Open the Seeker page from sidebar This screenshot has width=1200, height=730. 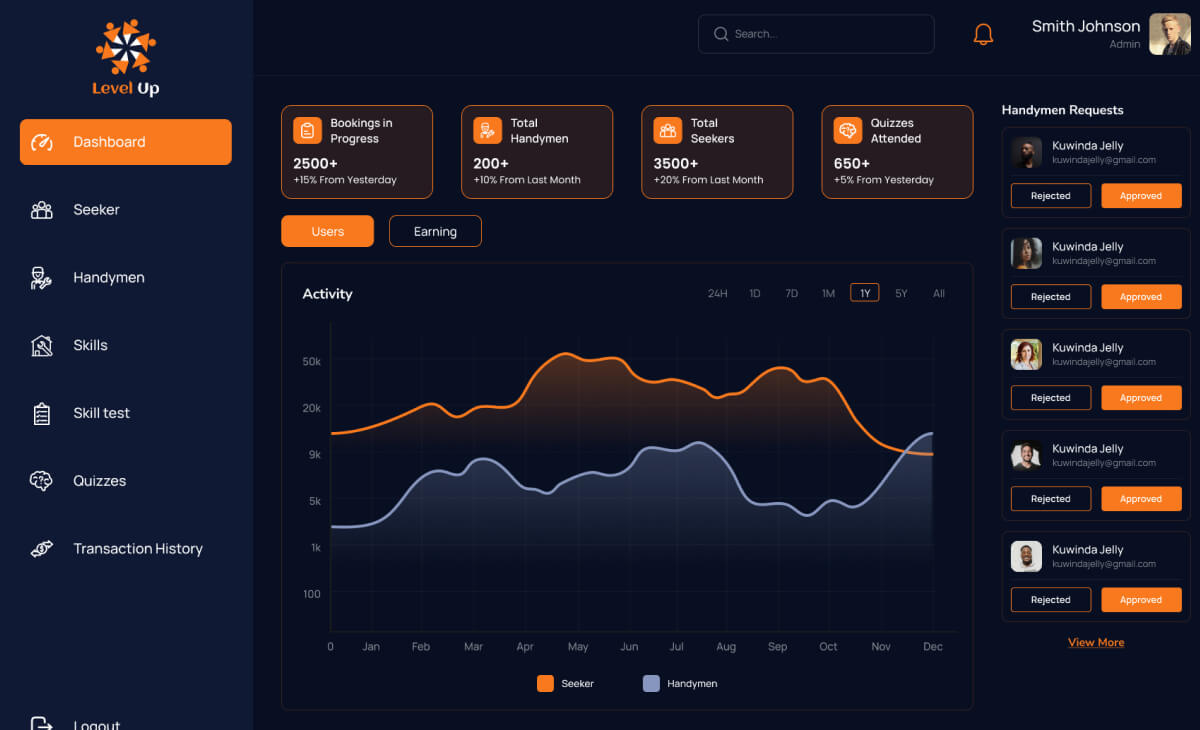tap(96, 210)
